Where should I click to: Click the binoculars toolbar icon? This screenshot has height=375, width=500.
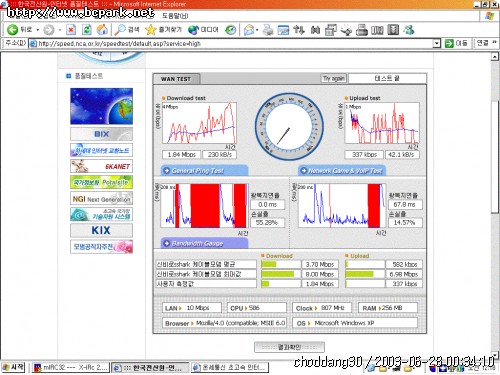point(315,30)
